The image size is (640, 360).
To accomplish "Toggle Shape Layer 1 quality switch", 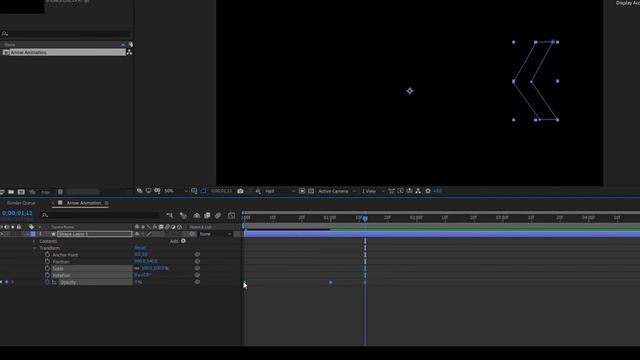I will pos(149,234).
